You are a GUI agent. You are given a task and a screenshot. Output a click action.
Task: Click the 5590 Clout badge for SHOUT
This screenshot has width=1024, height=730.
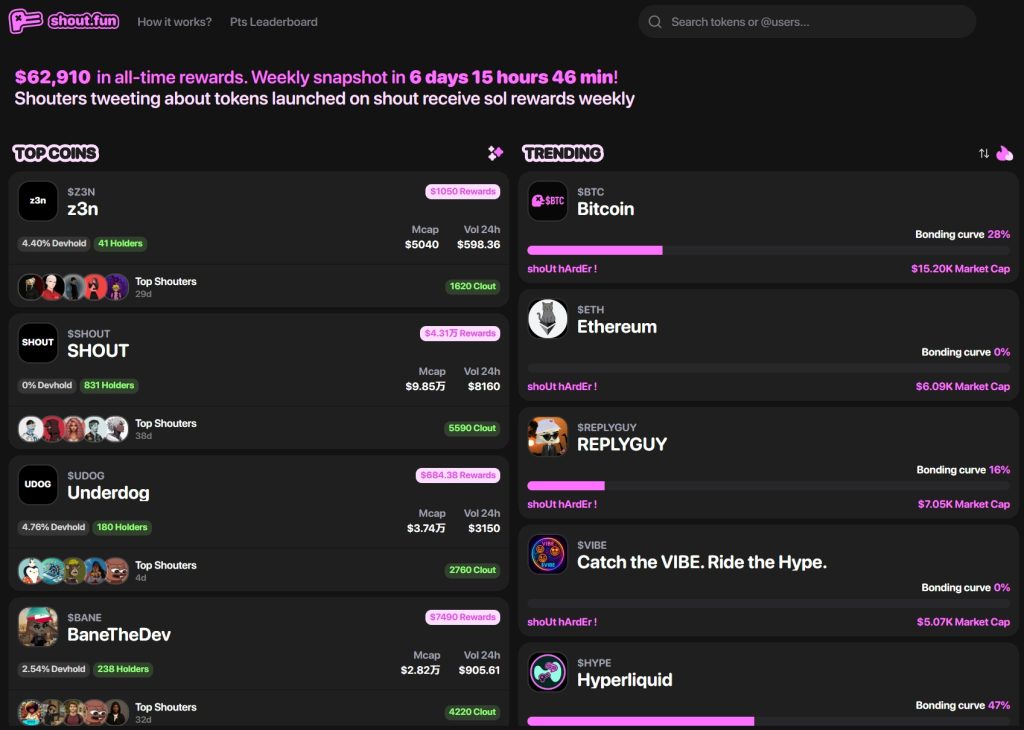coord(472,428)
